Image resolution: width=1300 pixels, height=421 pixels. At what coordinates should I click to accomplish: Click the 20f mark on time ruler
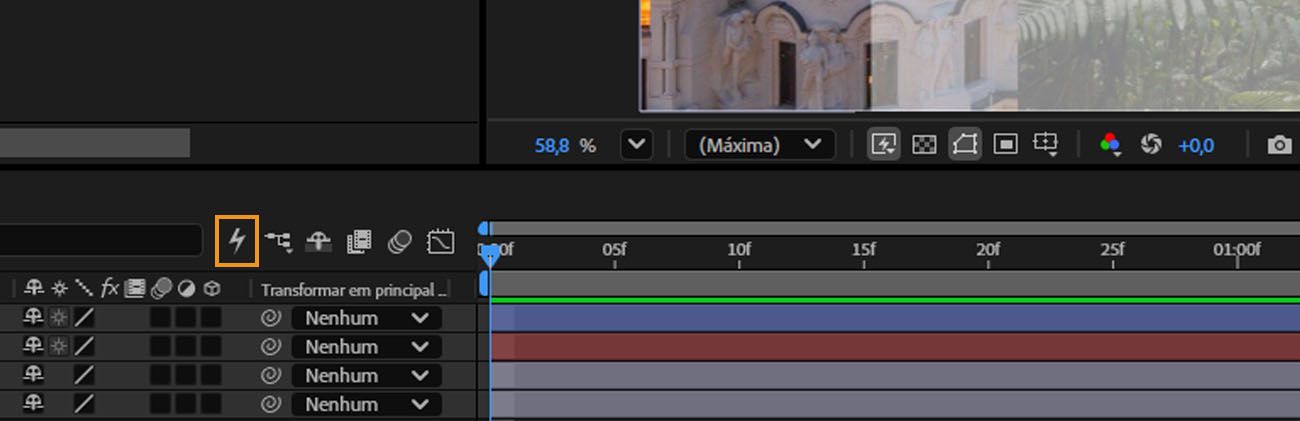(x=988, y=250)
